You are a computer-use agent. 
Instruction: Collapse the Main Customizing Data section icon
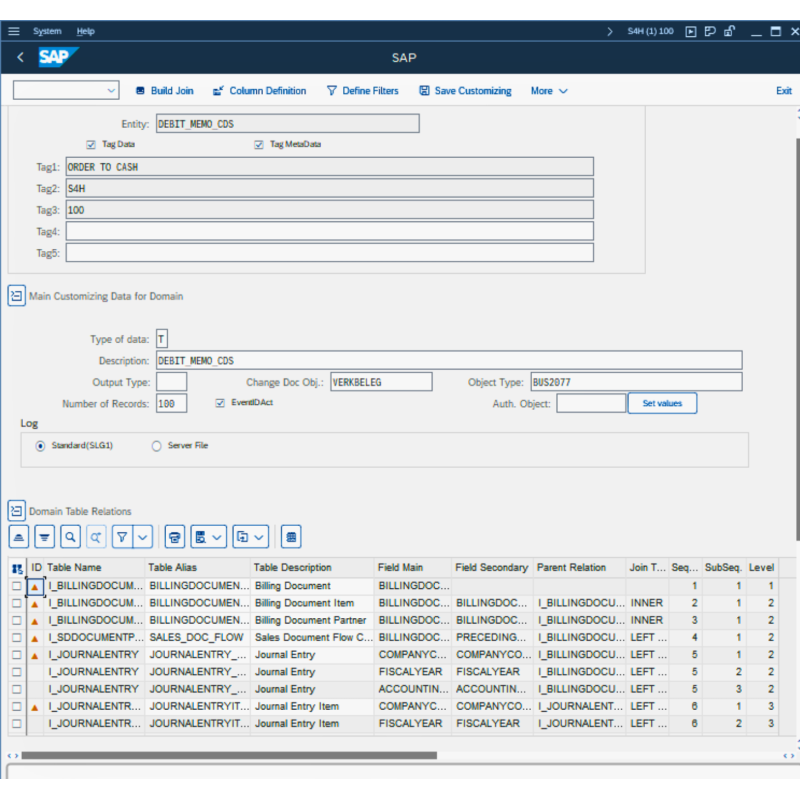coord(16,296)
